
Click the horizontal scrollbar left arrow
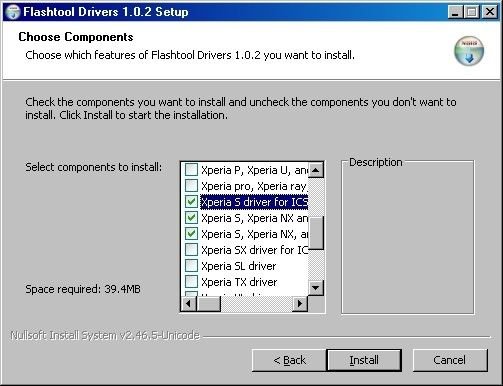[x=189, y=304]
